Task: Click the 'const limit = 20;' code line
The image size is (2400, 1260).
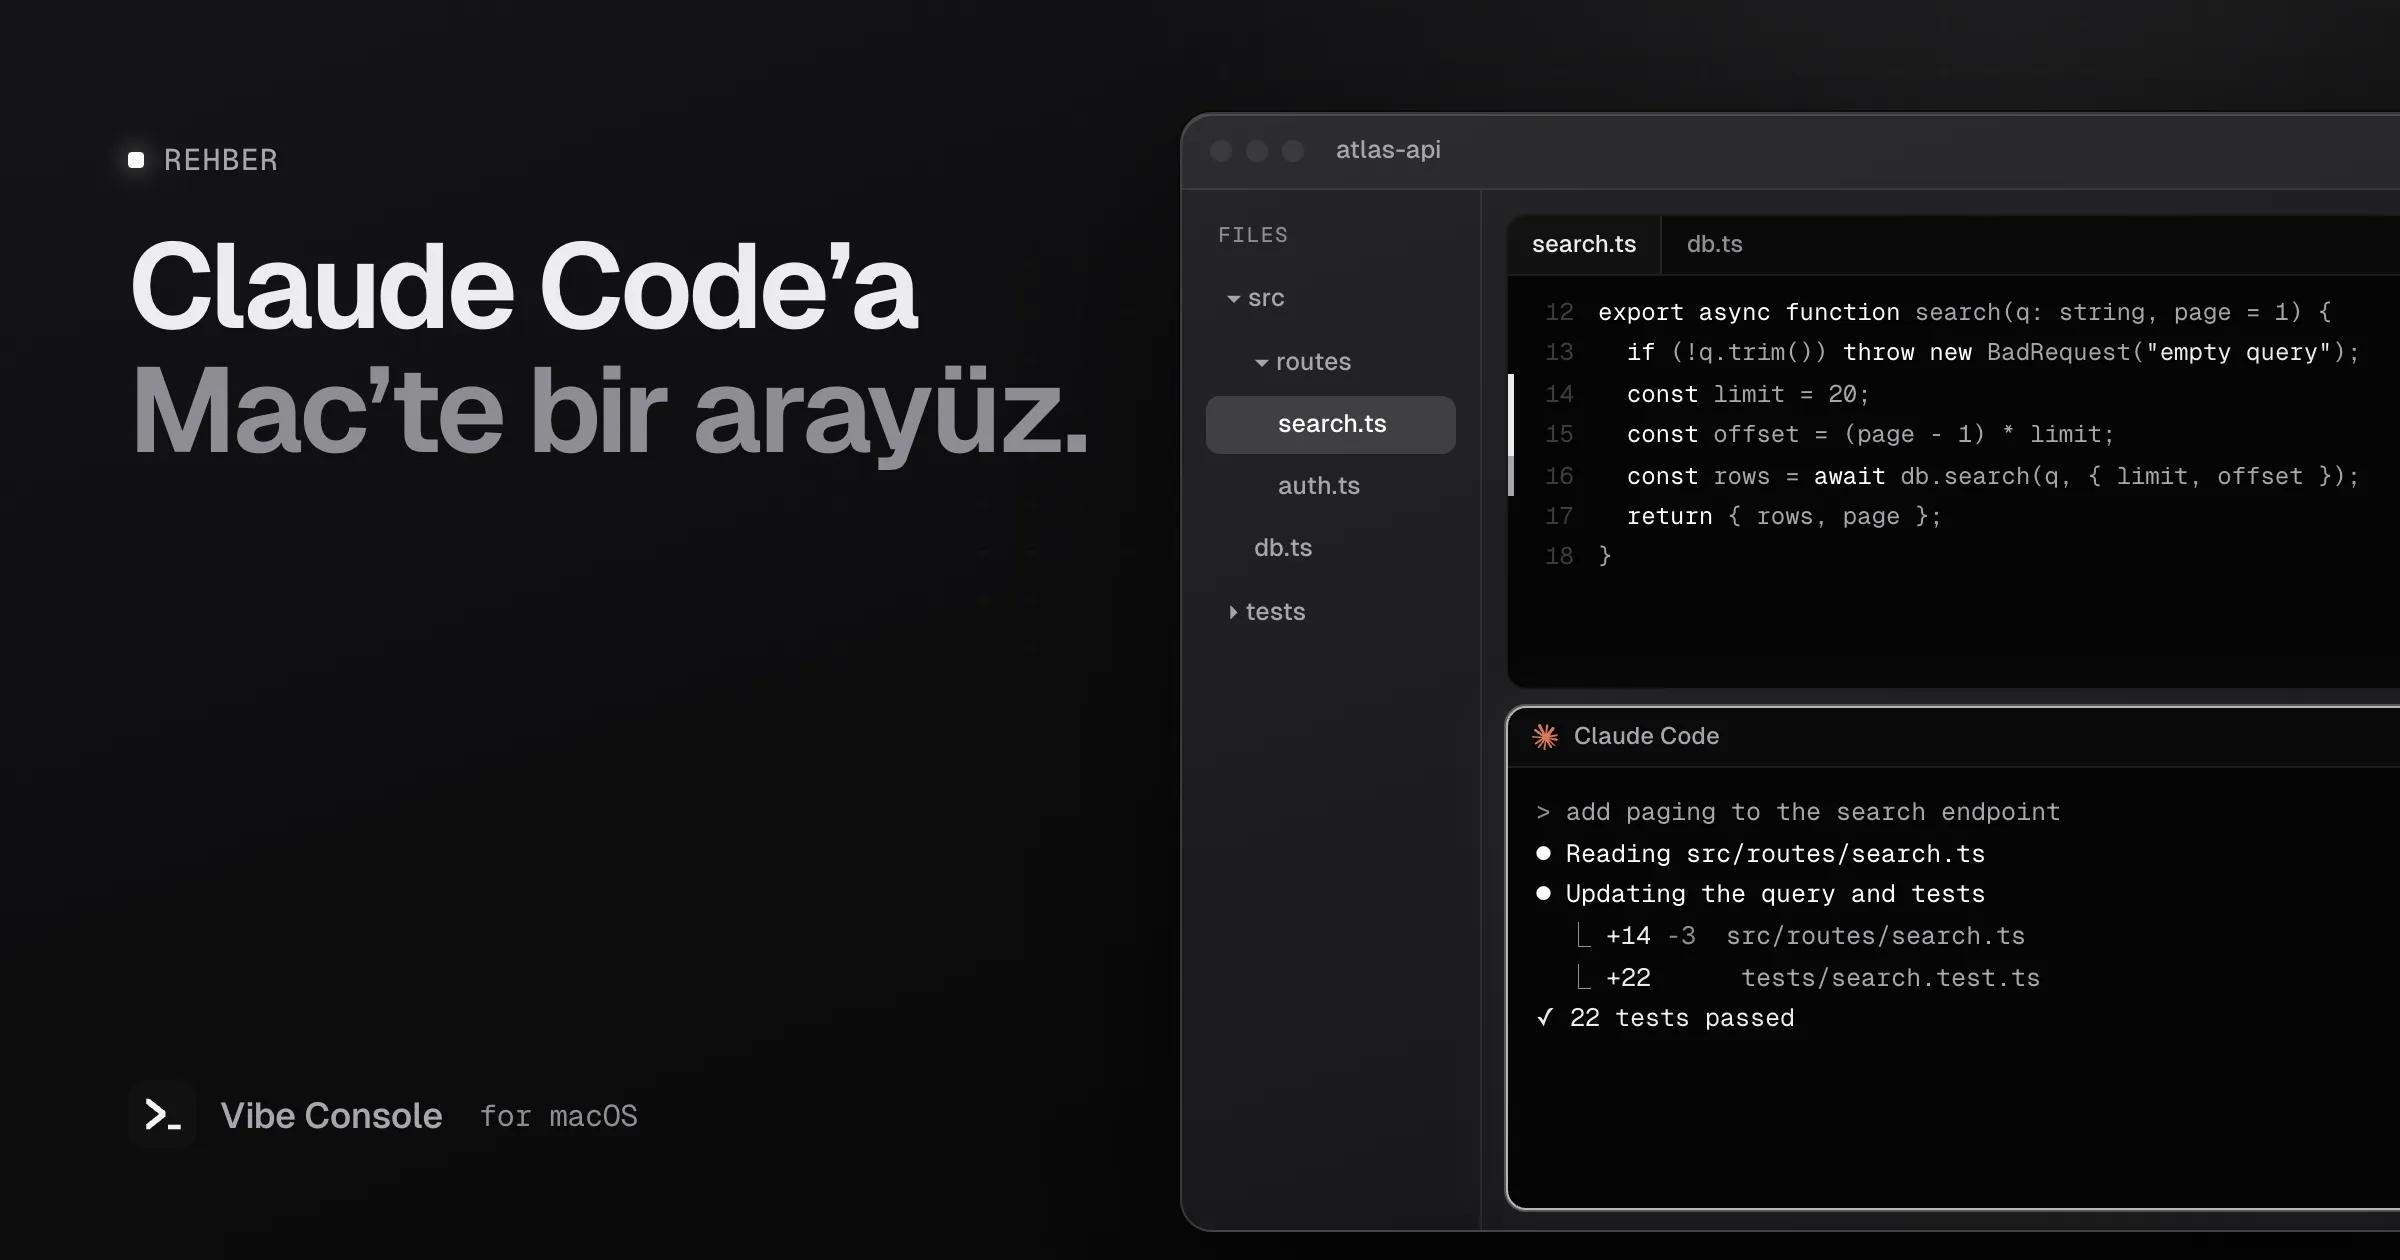Action: click(1748, 394)
